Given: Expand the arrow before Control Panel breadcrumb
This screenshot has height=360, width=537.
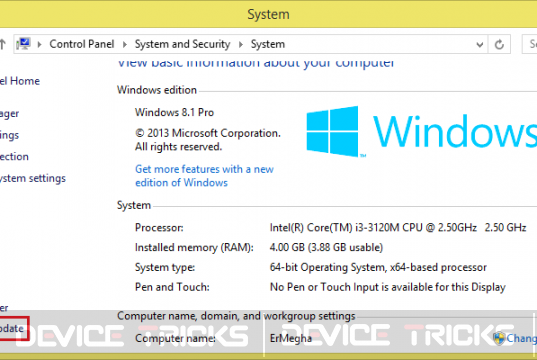Looking at the screenshot, I should (x=39, y=44).
